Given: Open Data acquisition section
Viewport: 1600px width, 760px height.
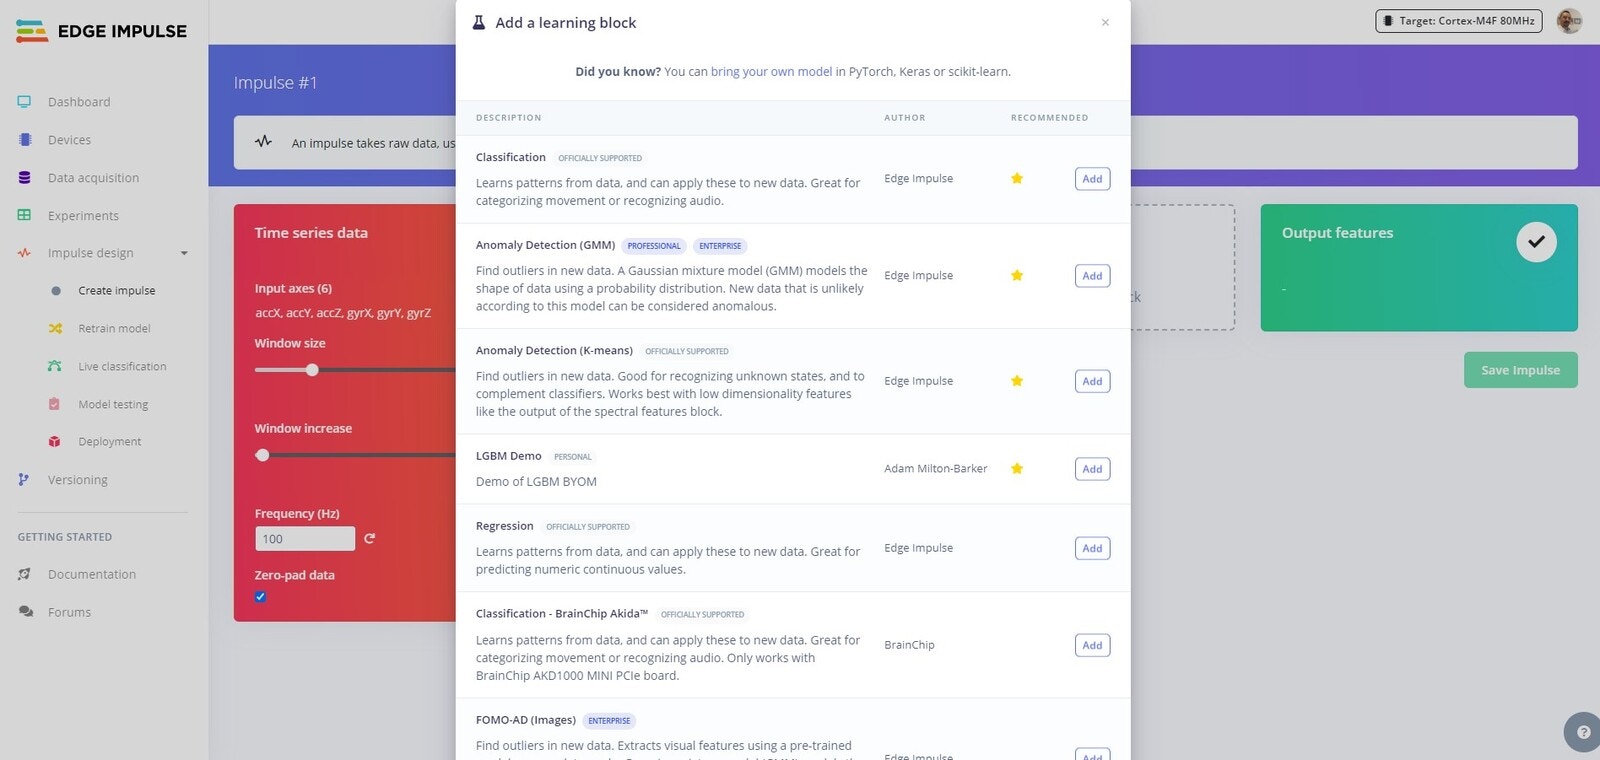Looking at the screenshot, I should coord(93,178).
